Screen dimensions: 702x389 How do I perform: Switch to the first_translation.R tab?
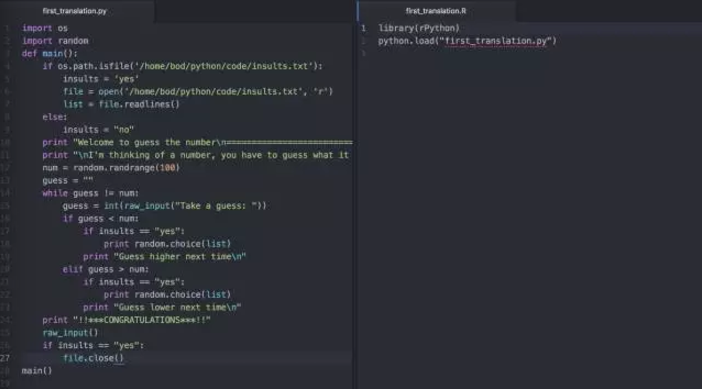click(436, 11)
